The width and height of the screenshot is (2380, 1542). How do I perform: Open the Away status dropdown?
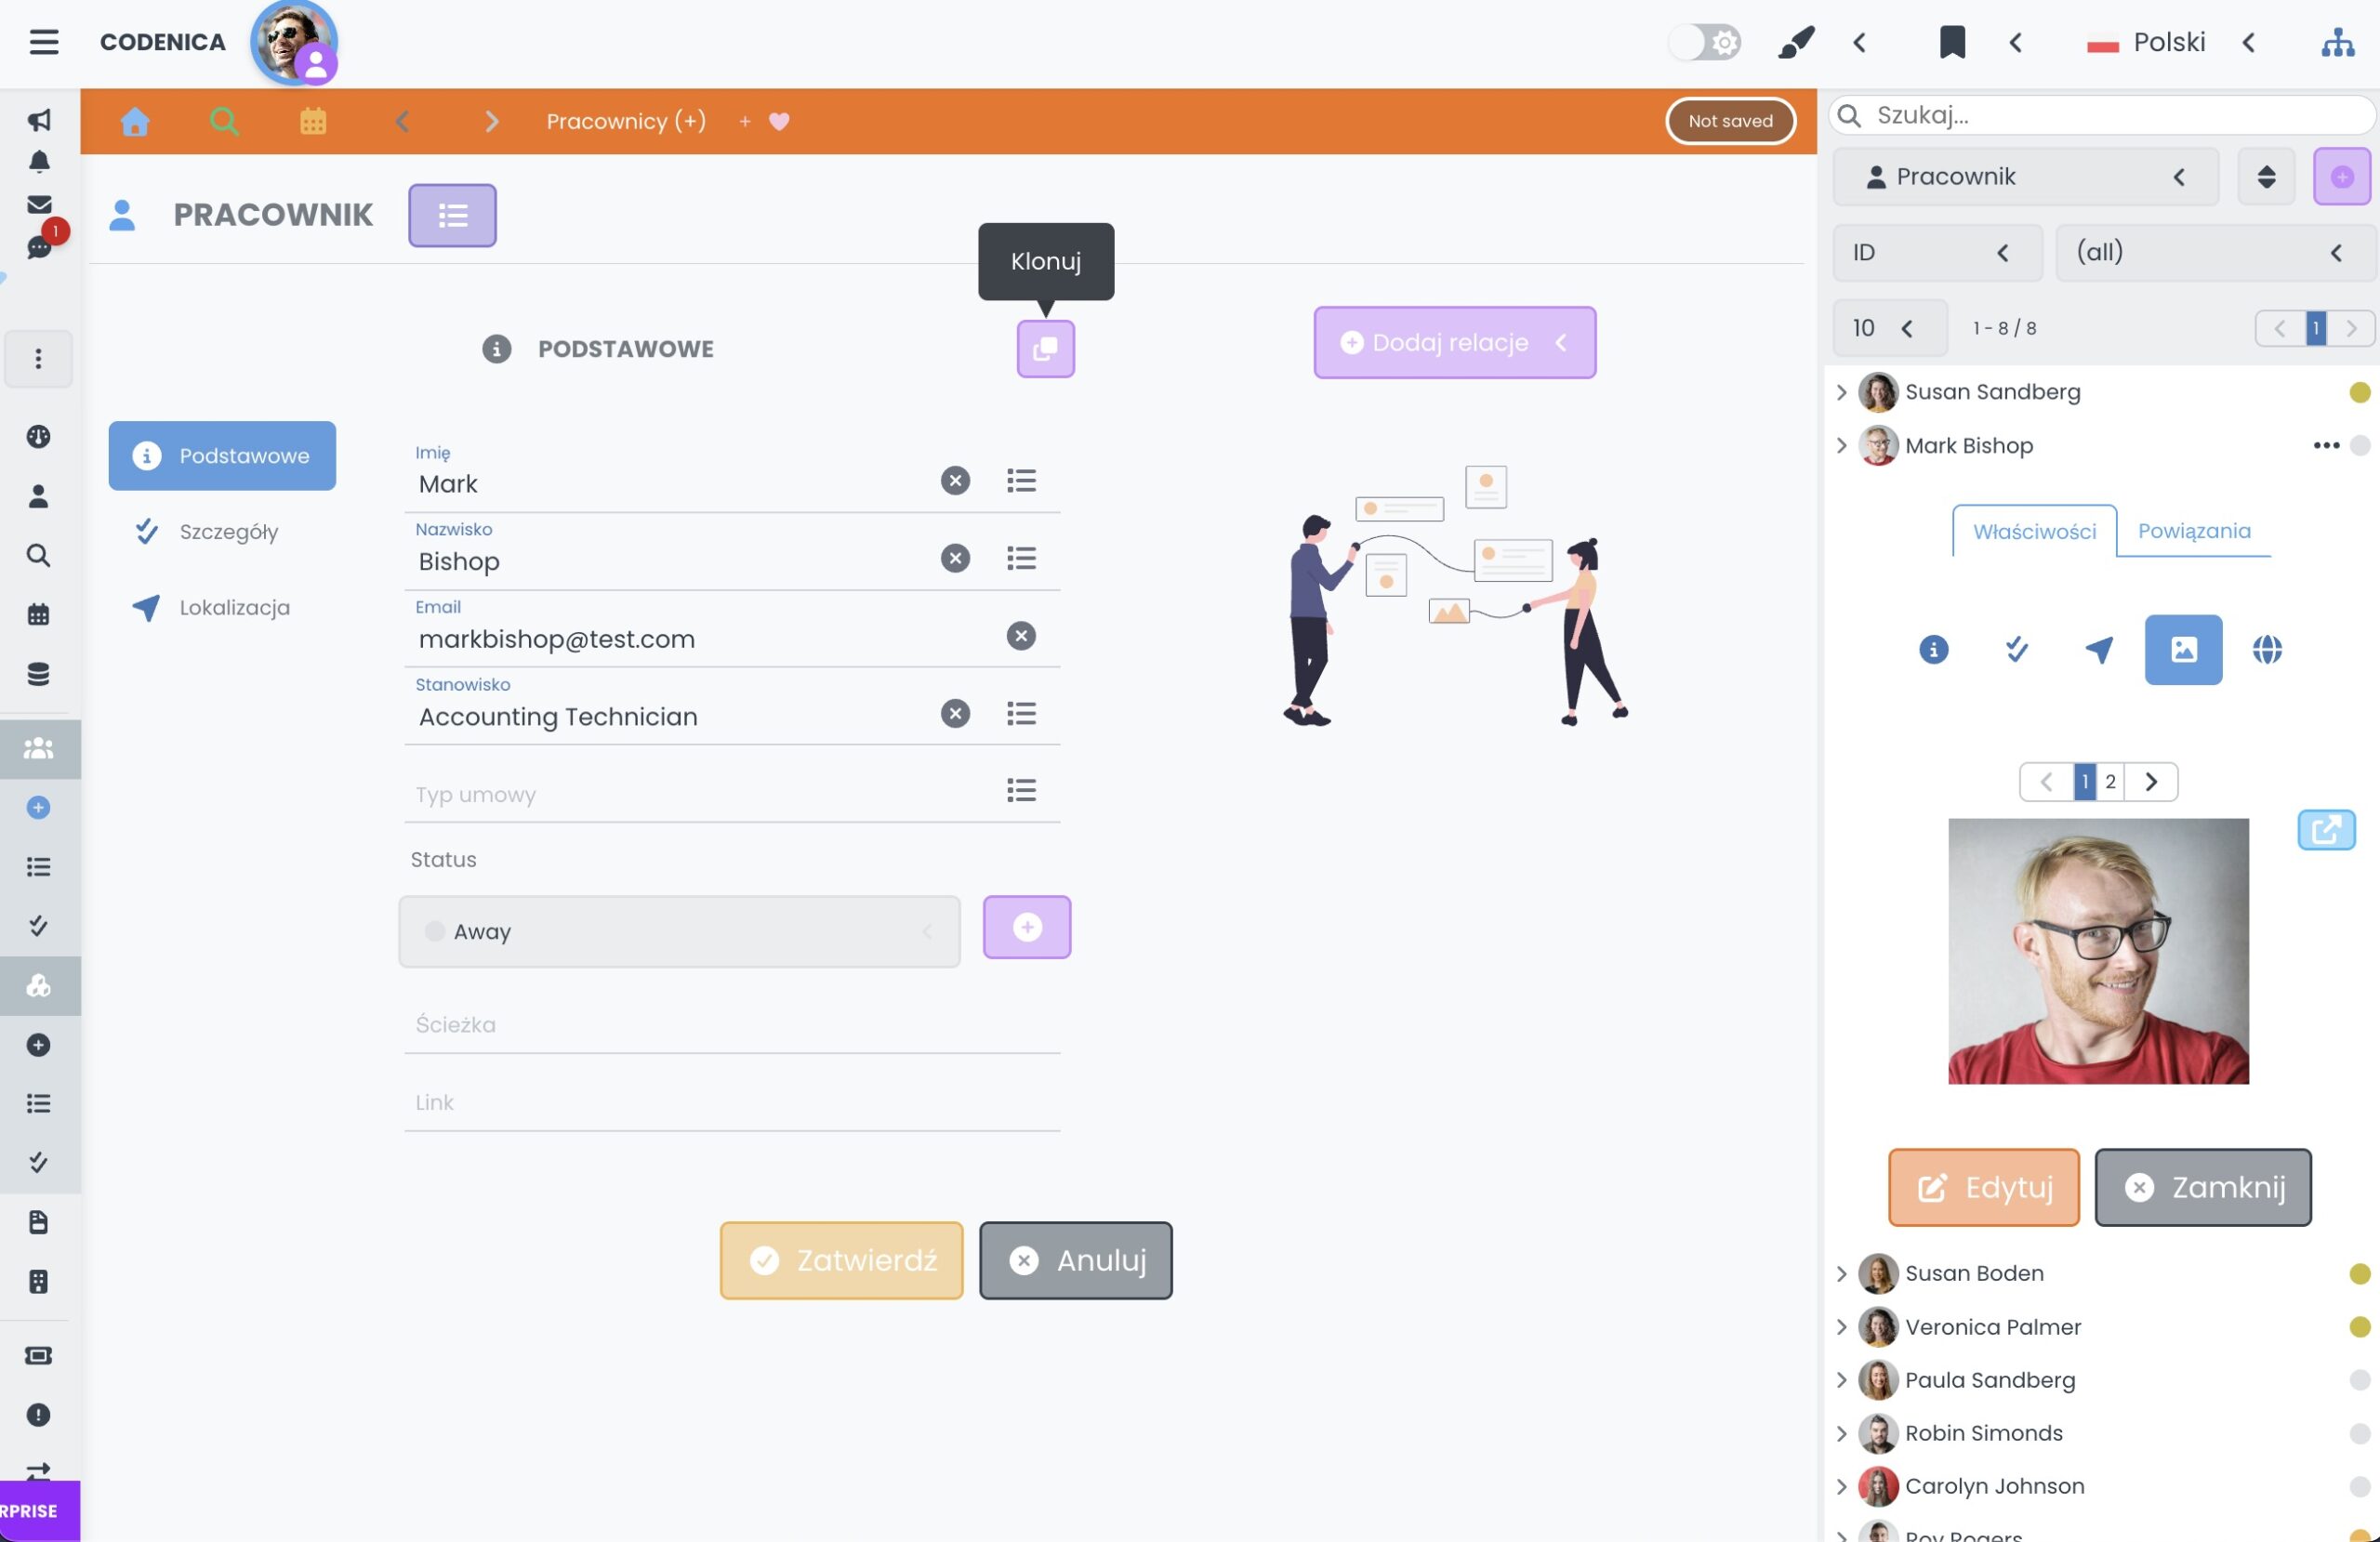pos(679,931)
